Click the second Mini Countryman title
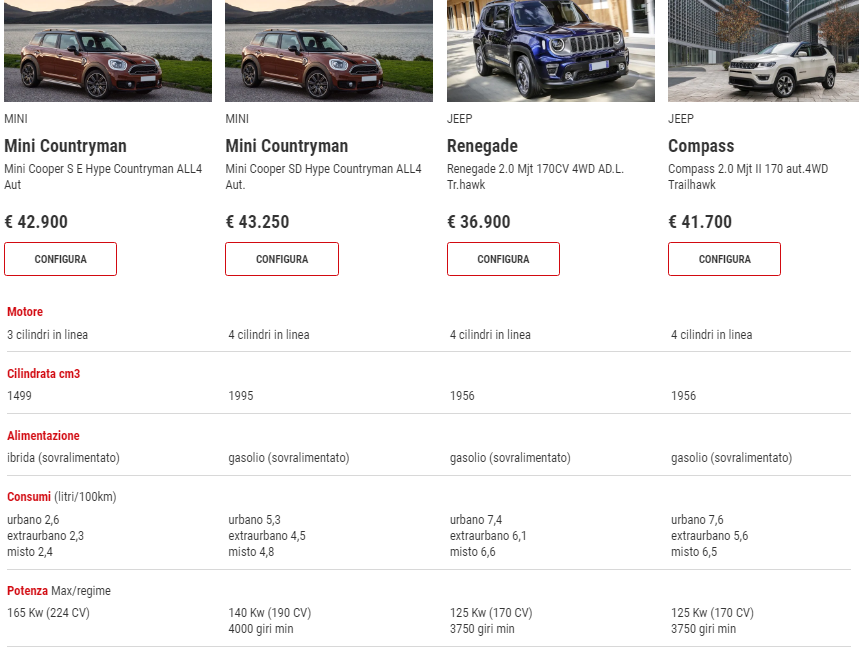Viewport: 859px width, 652px height. 287,146
